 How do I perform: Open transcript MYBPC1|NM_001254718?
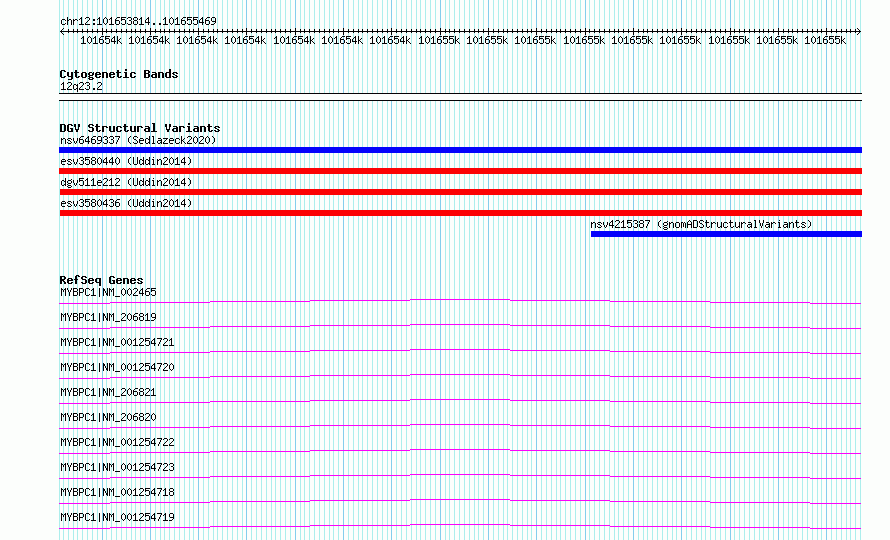click(x=117, y=492)
